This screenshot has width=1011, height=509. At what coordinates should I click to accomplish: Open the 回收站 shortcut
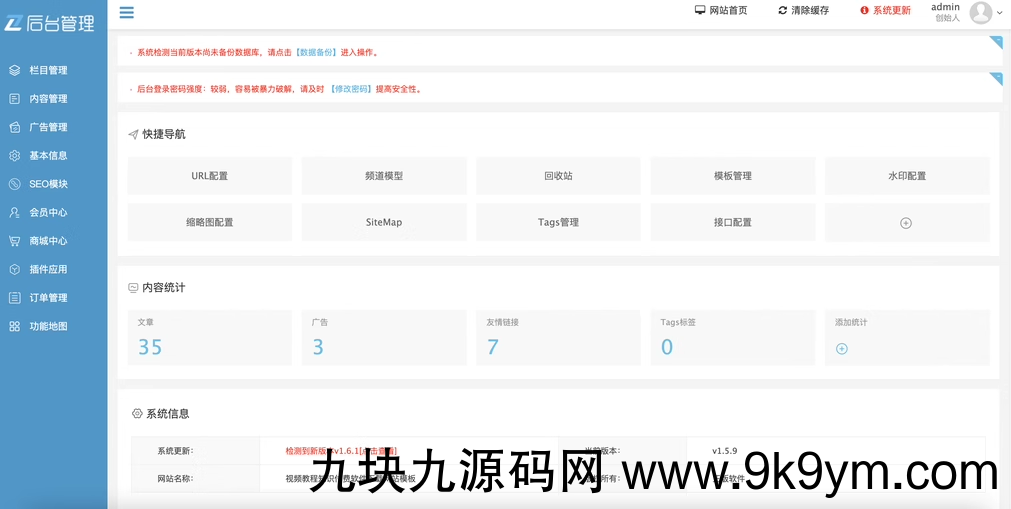click(x=558, y=175)
